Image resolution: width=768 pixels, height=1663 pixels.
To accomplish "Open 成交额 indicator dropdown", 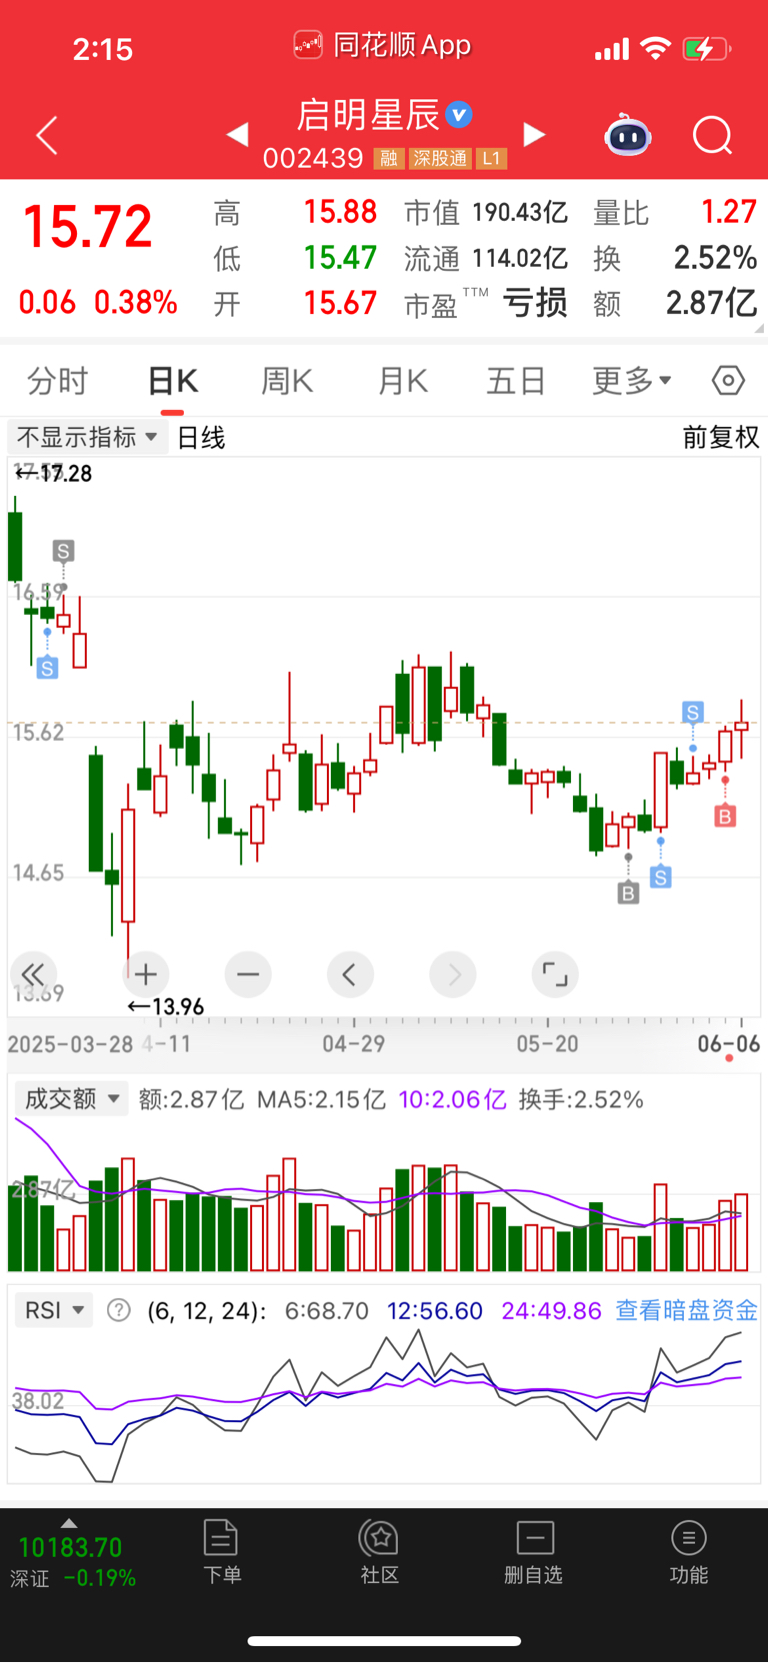I will pyautogui.click(x=71, y=1099).
